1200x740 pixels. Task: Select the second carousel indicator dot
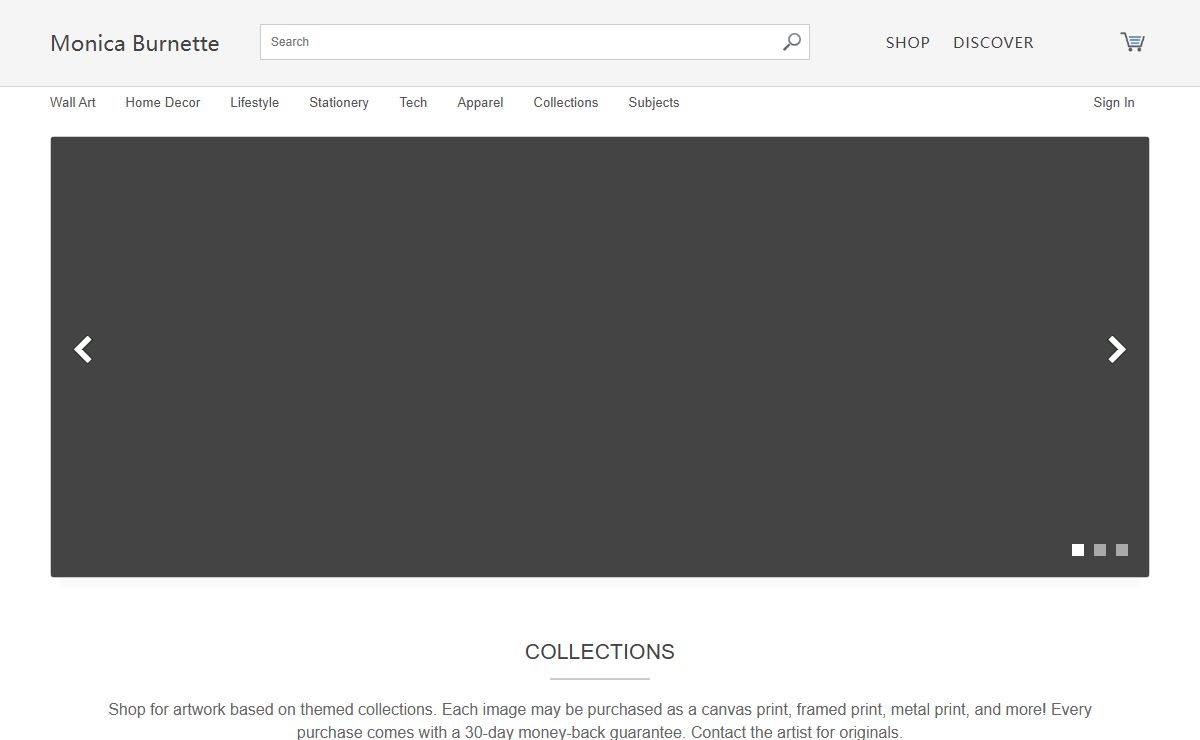pos(1100,550)
